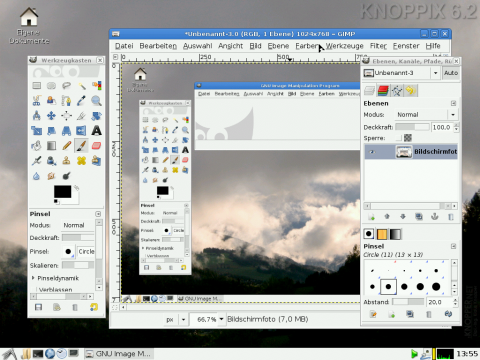
Task: Select the Measure compass tool
Action: pyautogui.click(x=37, y=116)
